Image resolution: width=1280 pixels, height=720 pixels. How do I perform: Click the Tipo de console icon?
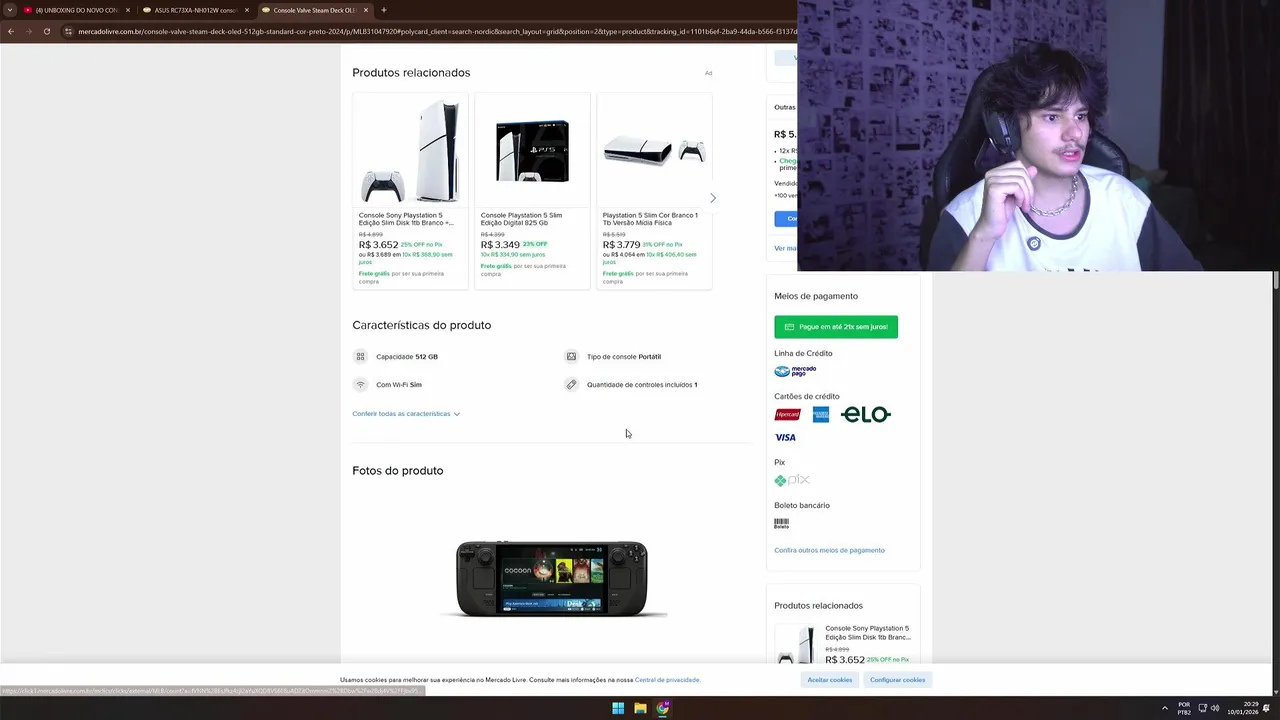pos(571,356)
